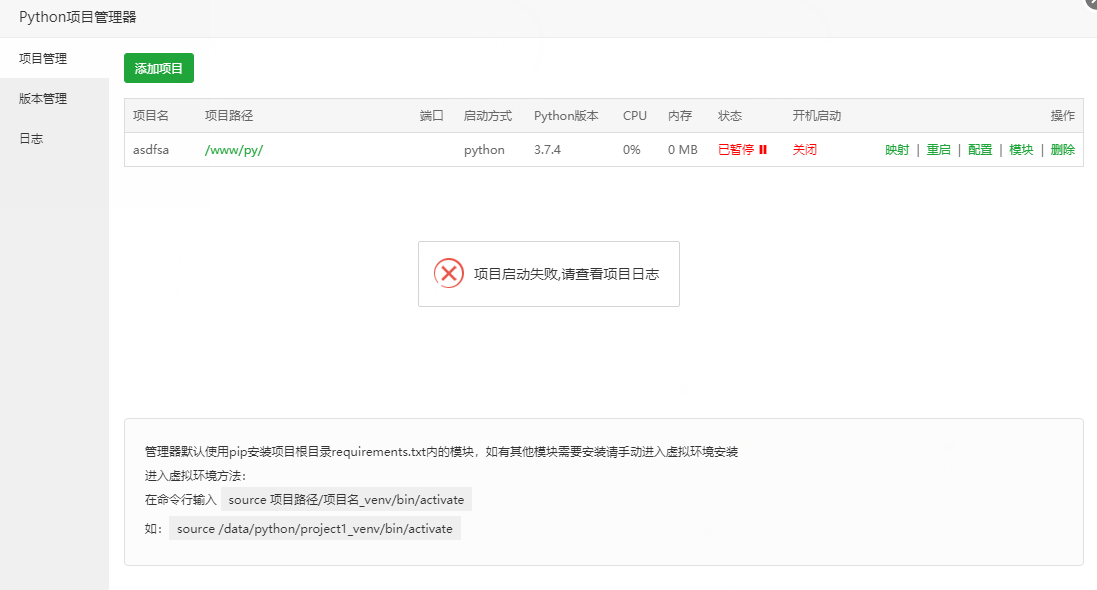
Task: Click the source /data/python/project1_venv/bin/activate example
Action: tap(315, 528)
